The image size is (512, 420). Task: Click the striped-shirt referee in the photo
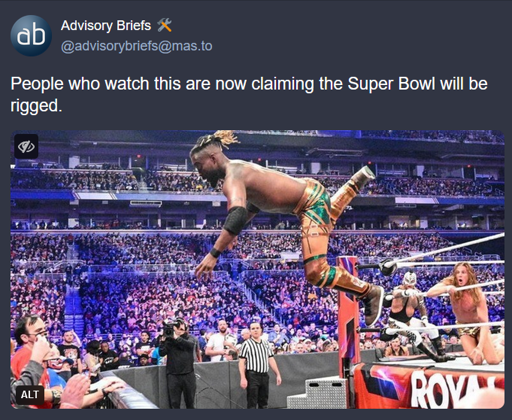click(x=258, y=363)
